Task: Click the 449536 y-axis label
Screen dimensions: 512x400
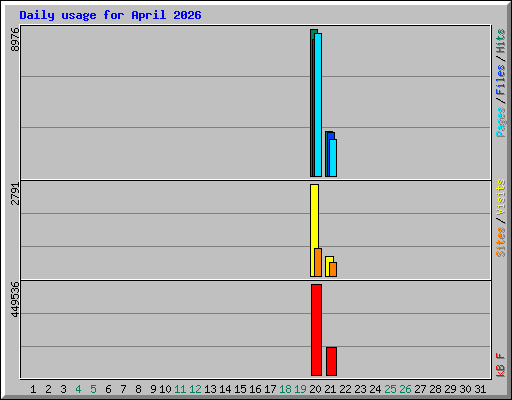Action: pyautogui.click(x=15, y=299)
